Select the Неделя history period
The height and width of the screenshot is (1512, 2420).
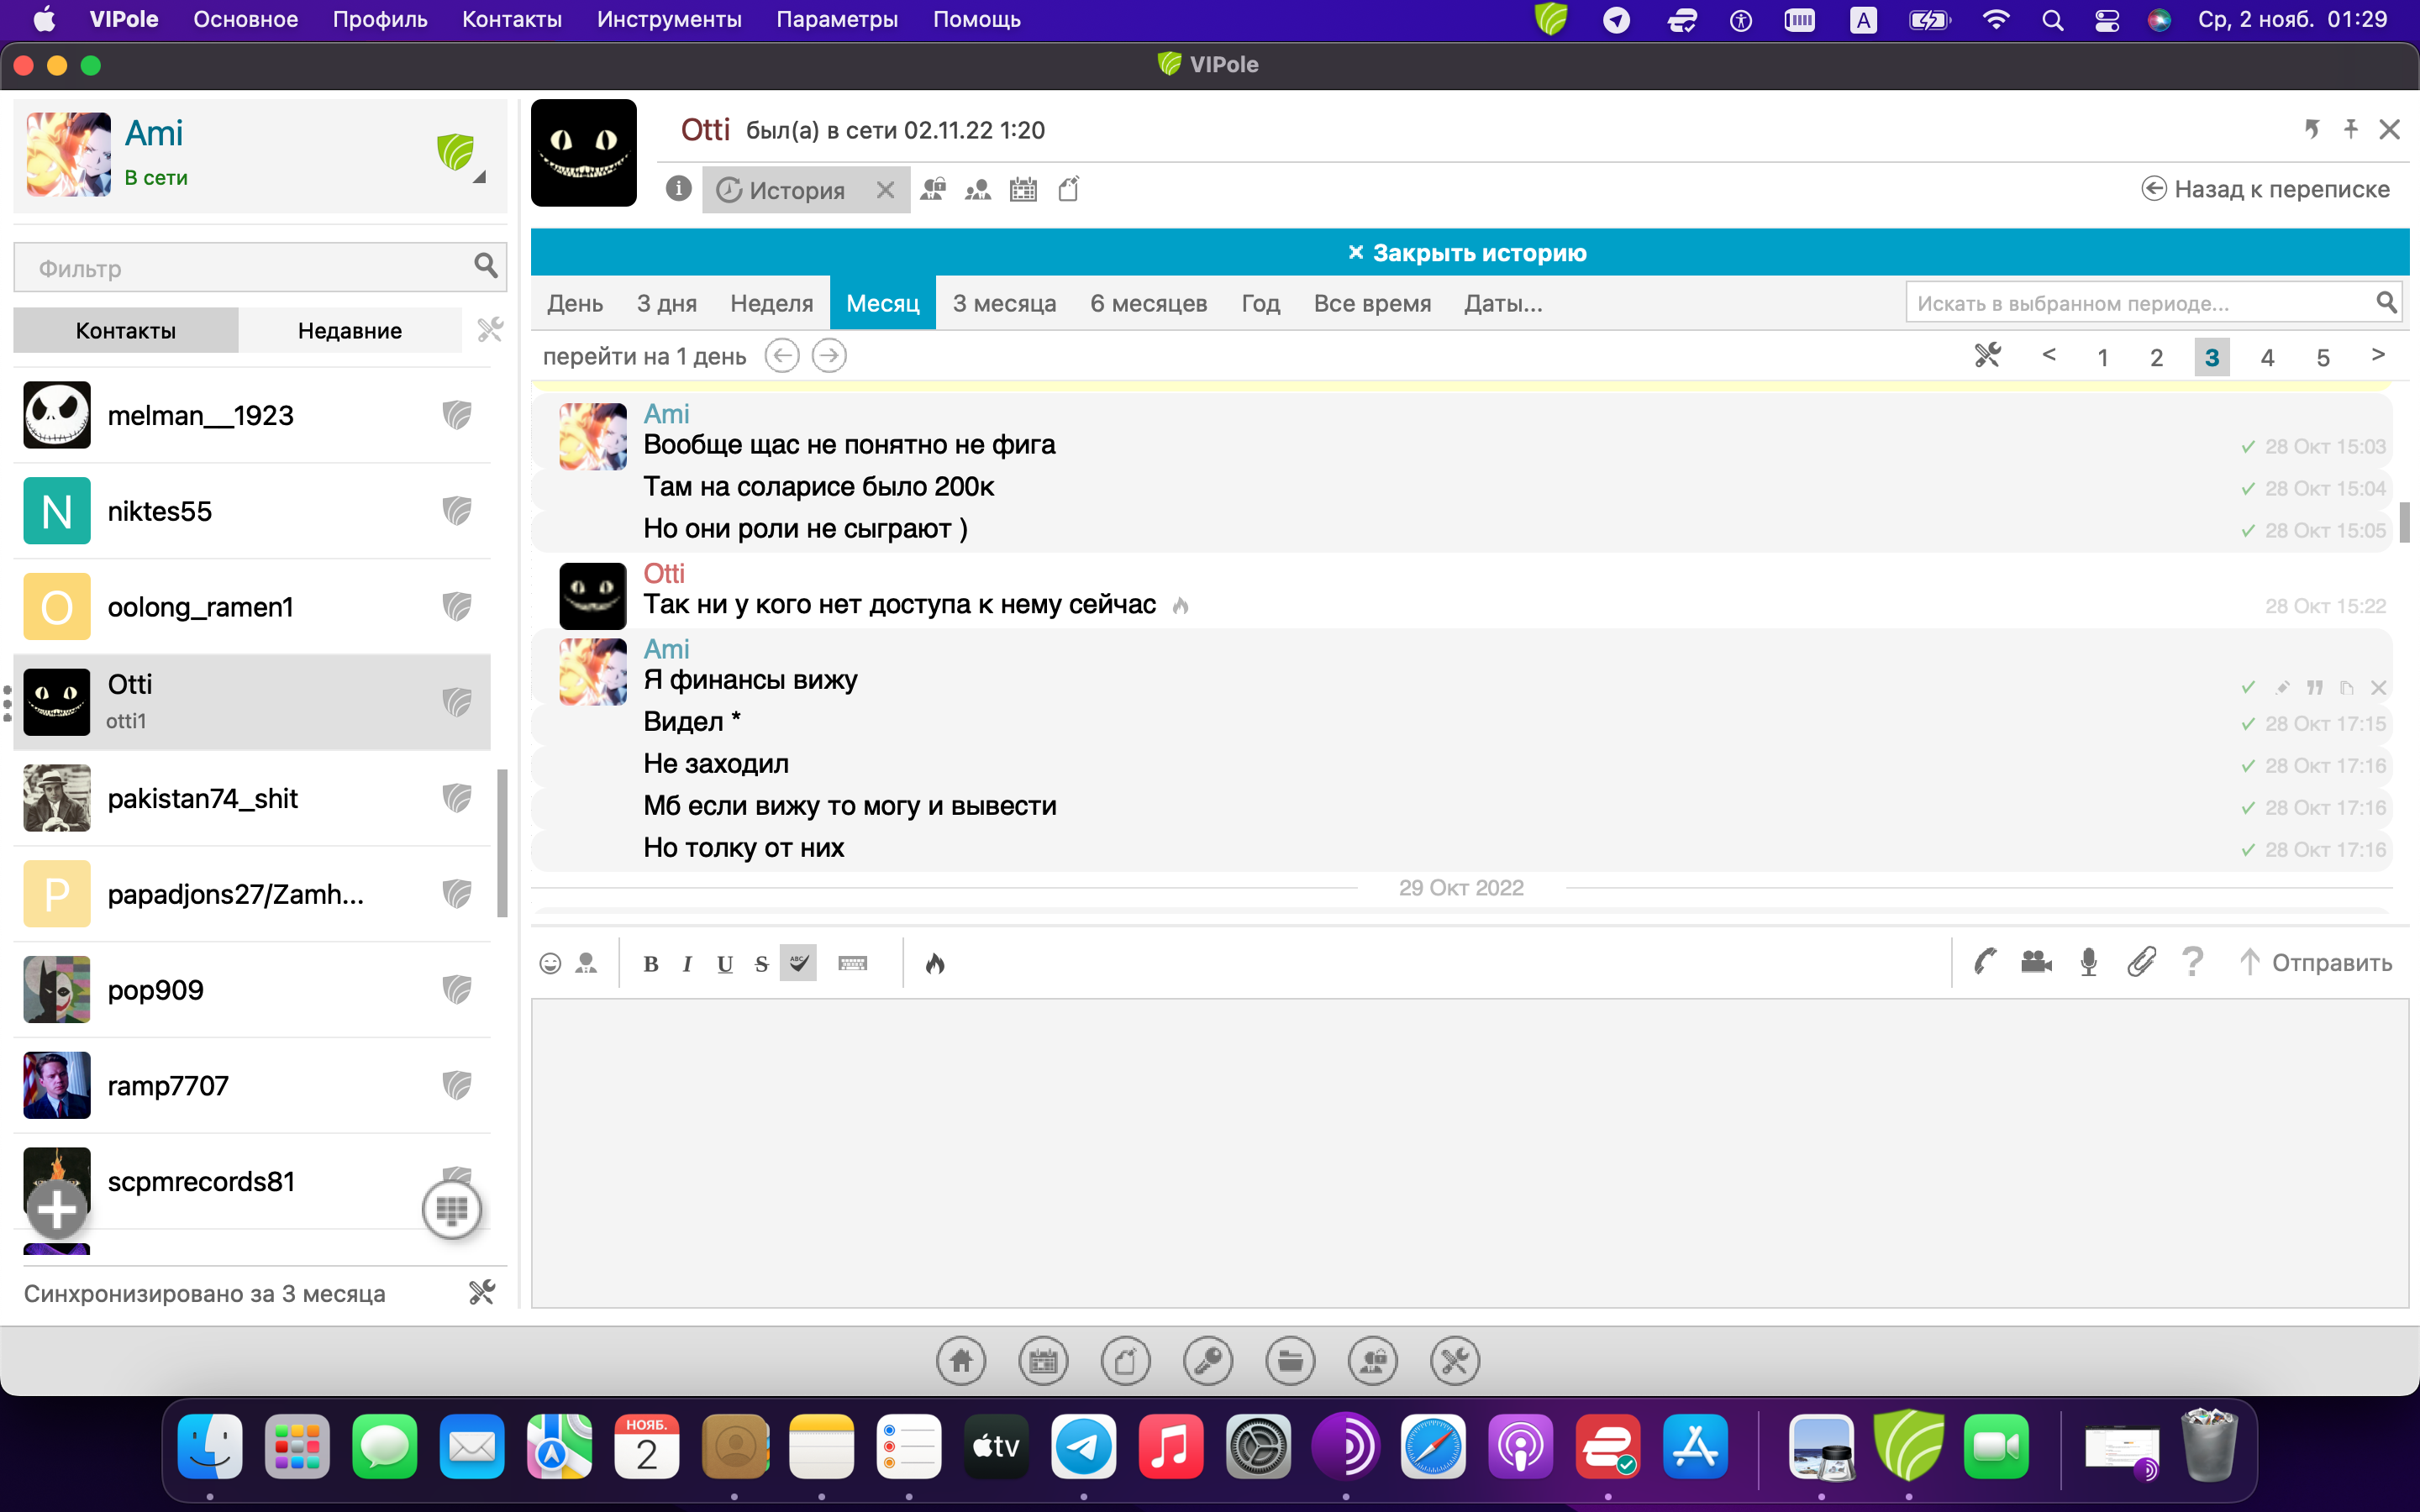coord(771,303)
